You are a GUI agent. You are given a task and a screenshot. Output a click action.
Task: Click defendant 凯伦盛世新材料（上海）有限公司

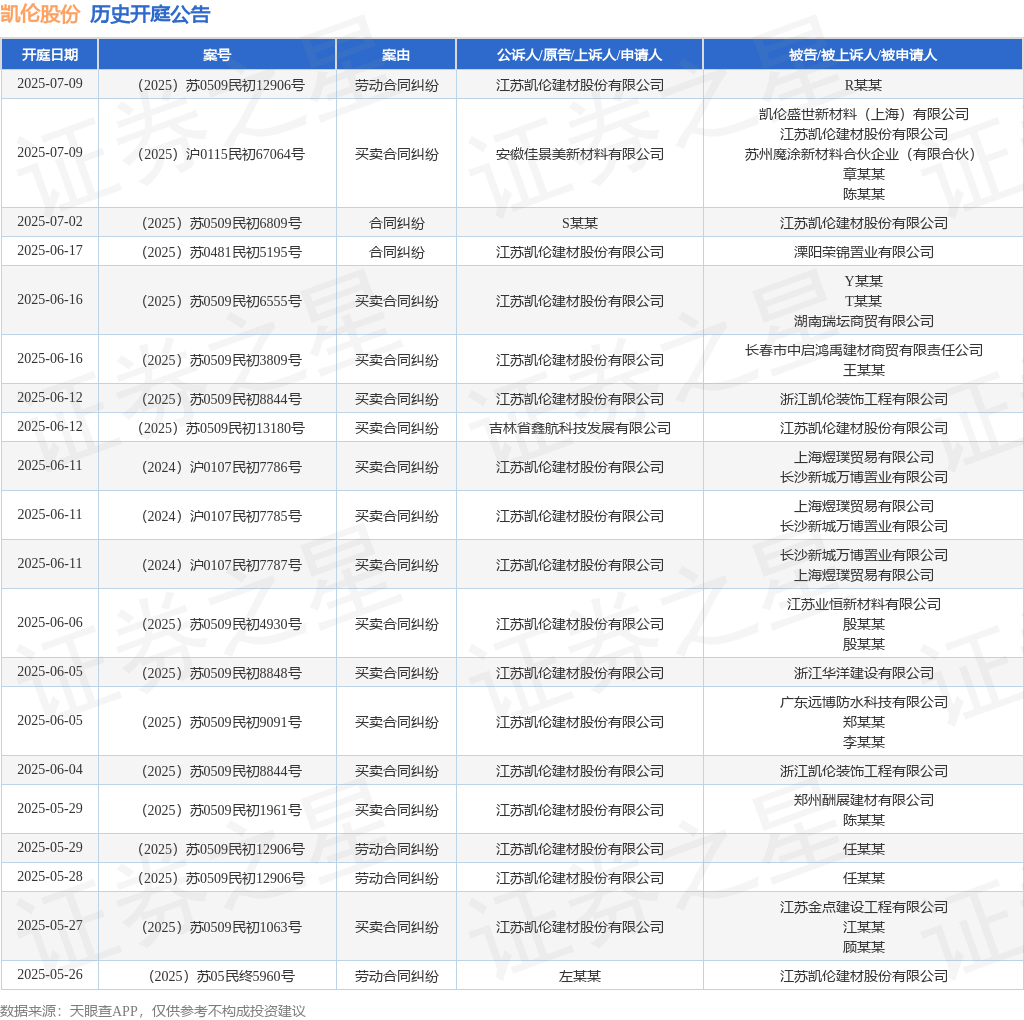[863, 114]
